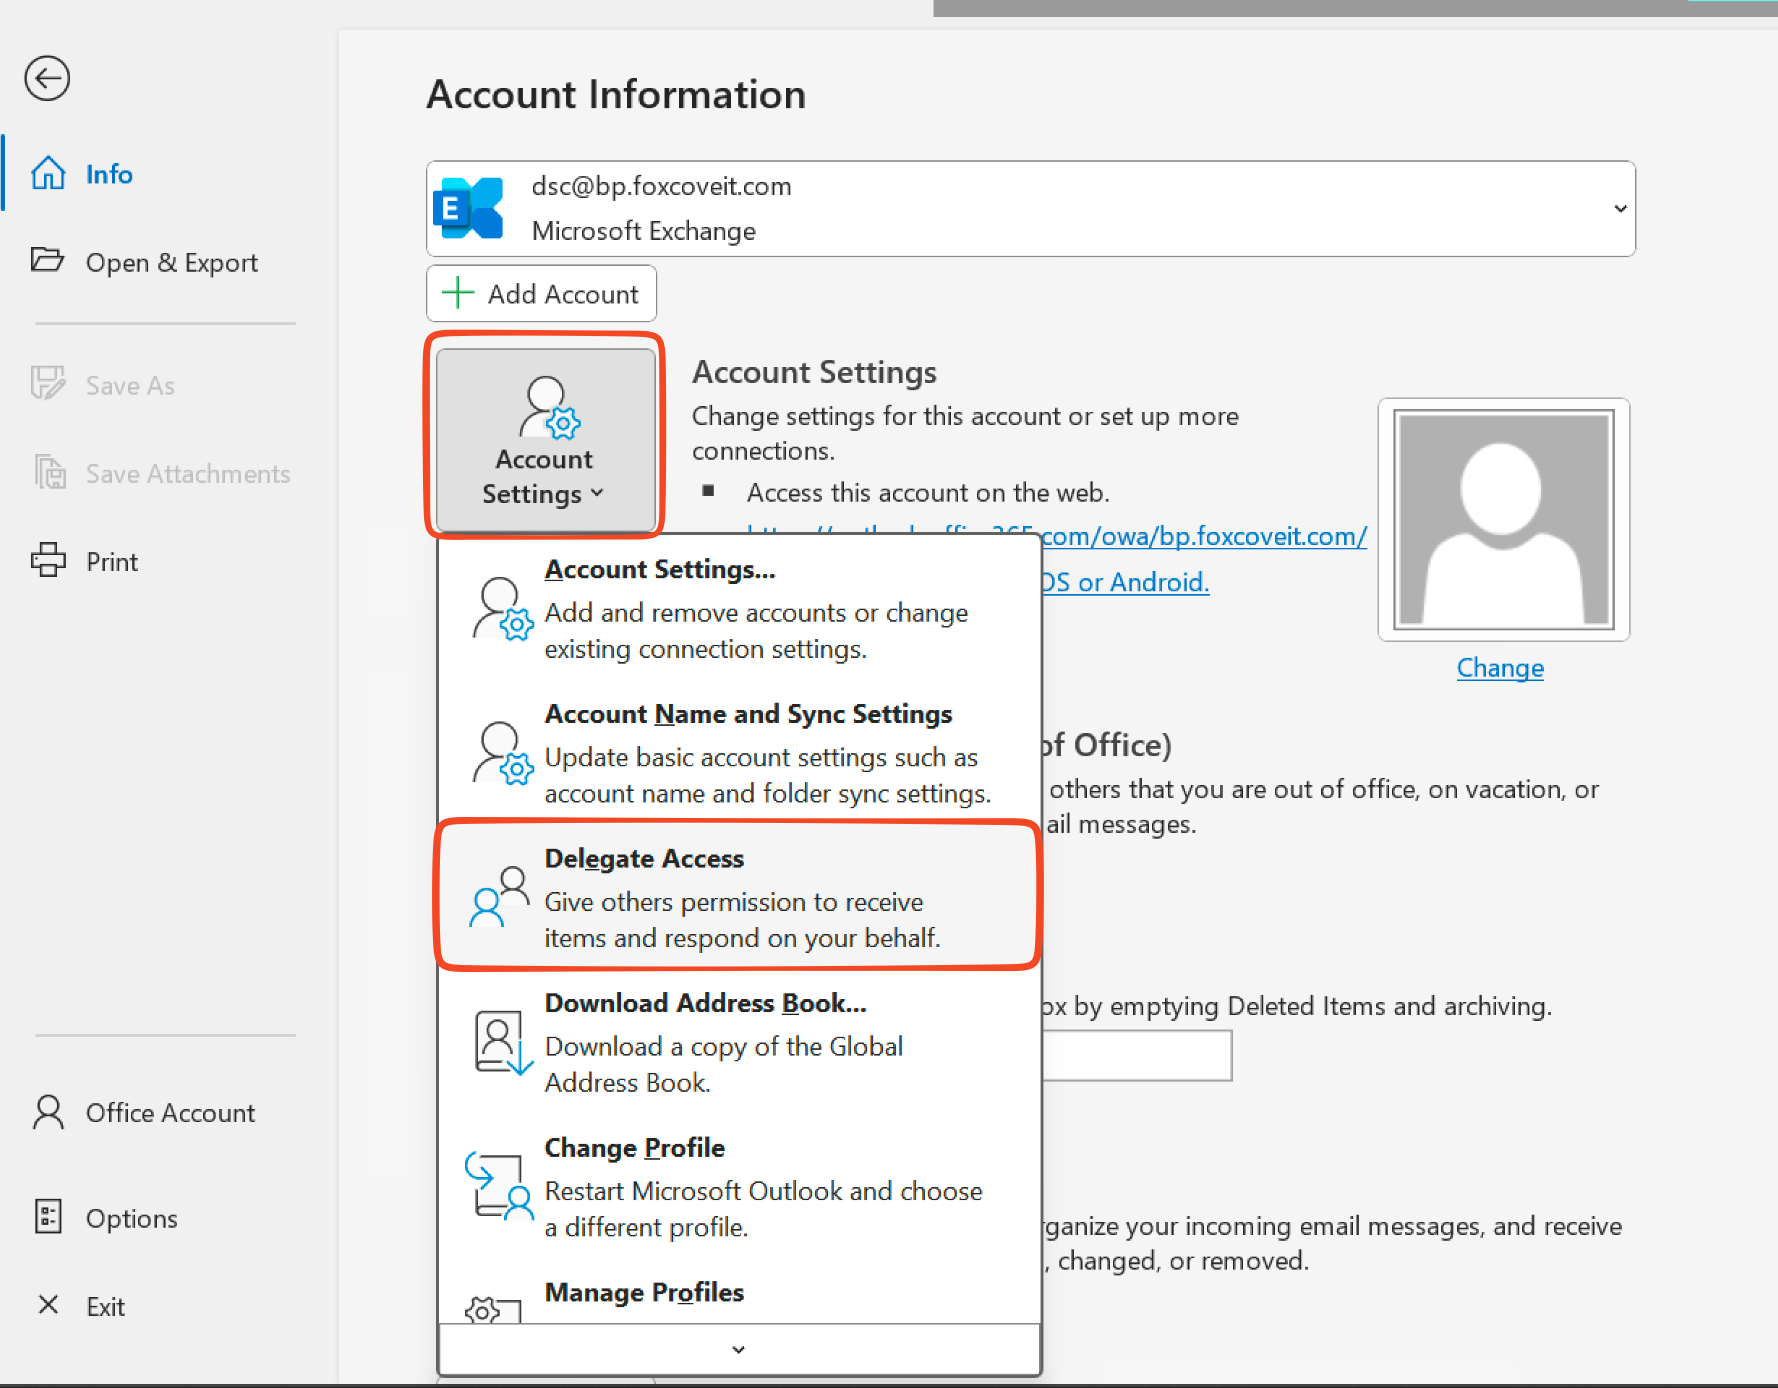Screen dimensions: 1778x1388
Task: Click the dsc@bp.foxcoveit.com account text
Action: coord(661,186)
